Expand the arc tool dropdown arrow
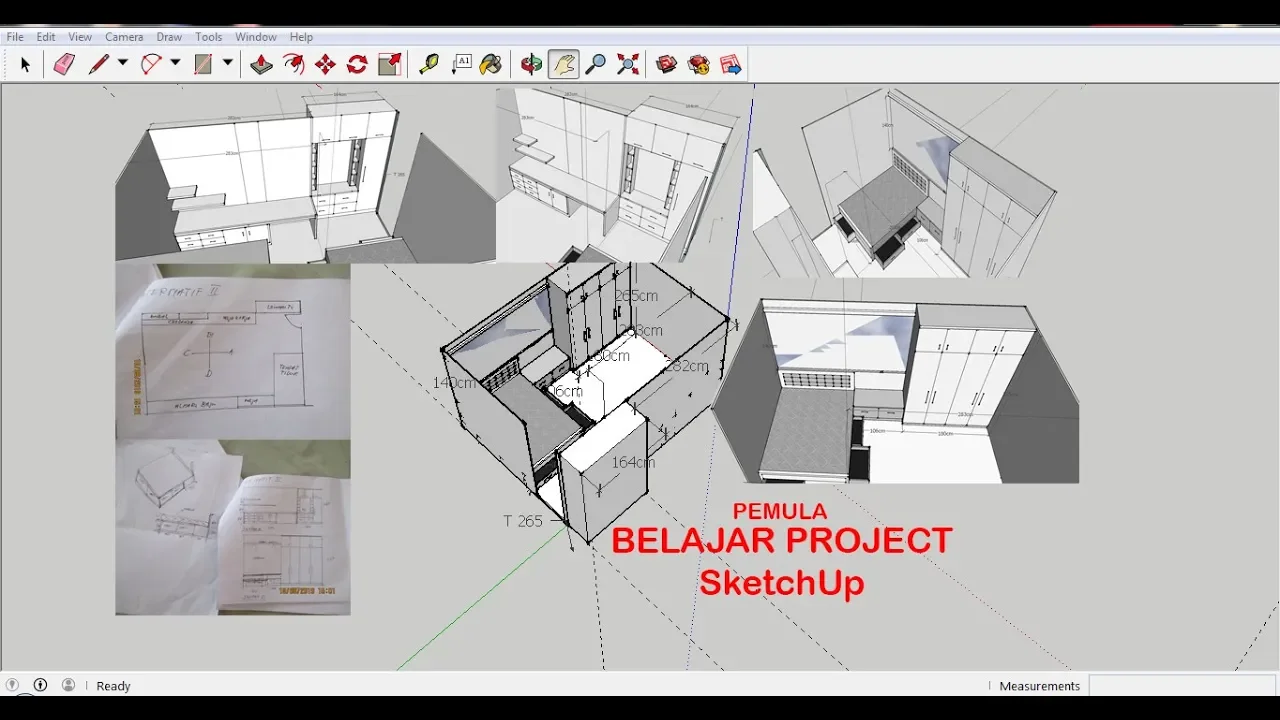Image resolution: width=1280 pixels, height=720 pixels. click(x=175, y=63)
